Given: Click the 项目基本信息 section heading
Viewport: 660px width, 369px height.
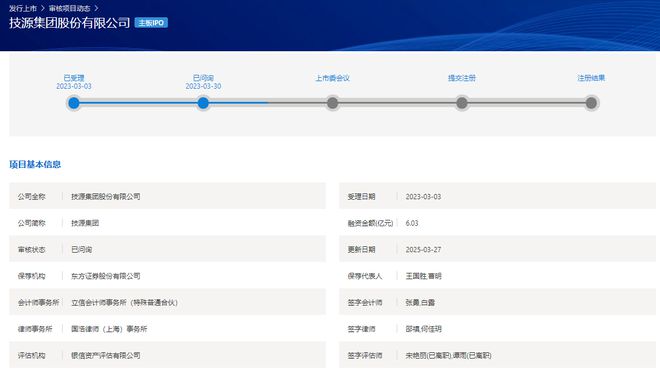Looking at the screenshot, I should tap(35, 165).
